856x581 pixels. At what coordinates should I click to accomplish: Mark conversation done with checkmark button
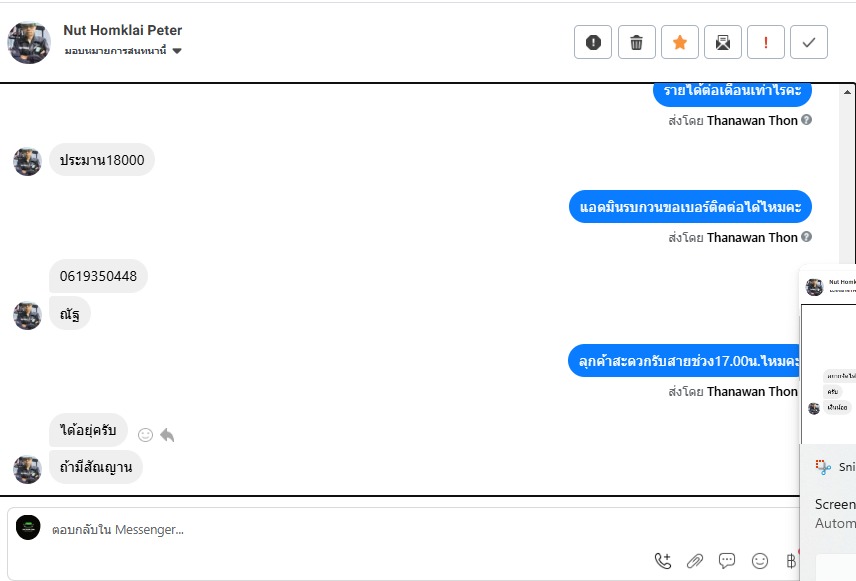pyautogui.click(x=809, y=42)
